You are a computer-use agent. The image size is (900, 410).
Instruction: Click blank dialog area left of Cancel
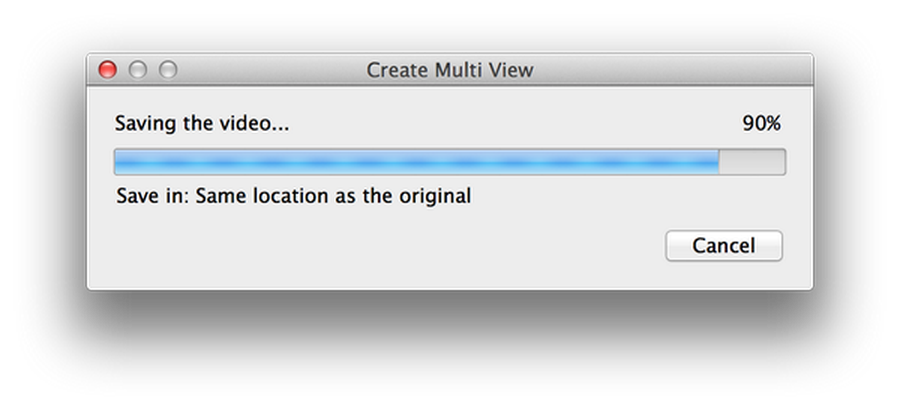coord(400,245)
